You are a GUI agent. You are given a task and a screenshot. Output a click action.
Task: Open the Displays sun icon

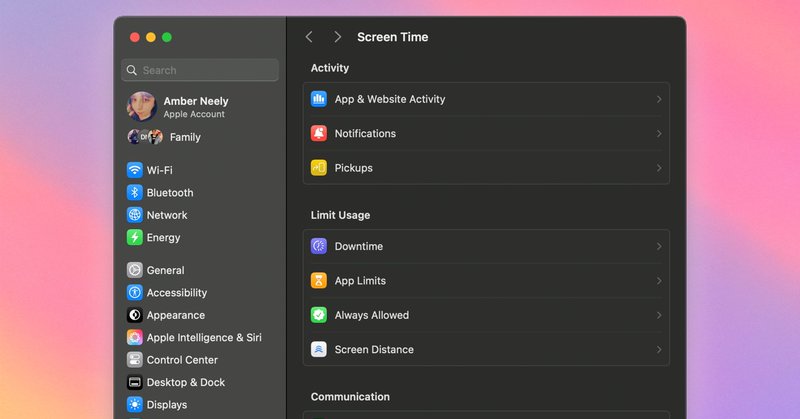135,405
